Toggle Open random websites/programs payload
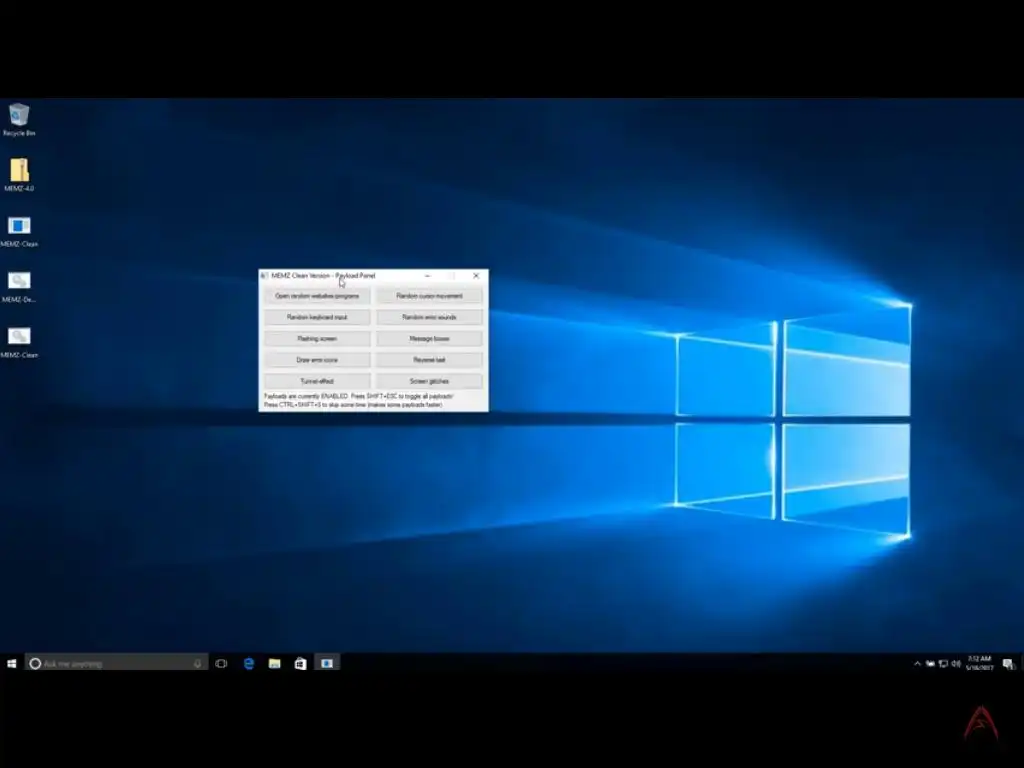This screenshot has width=1024, height=768. pos(317,296)
